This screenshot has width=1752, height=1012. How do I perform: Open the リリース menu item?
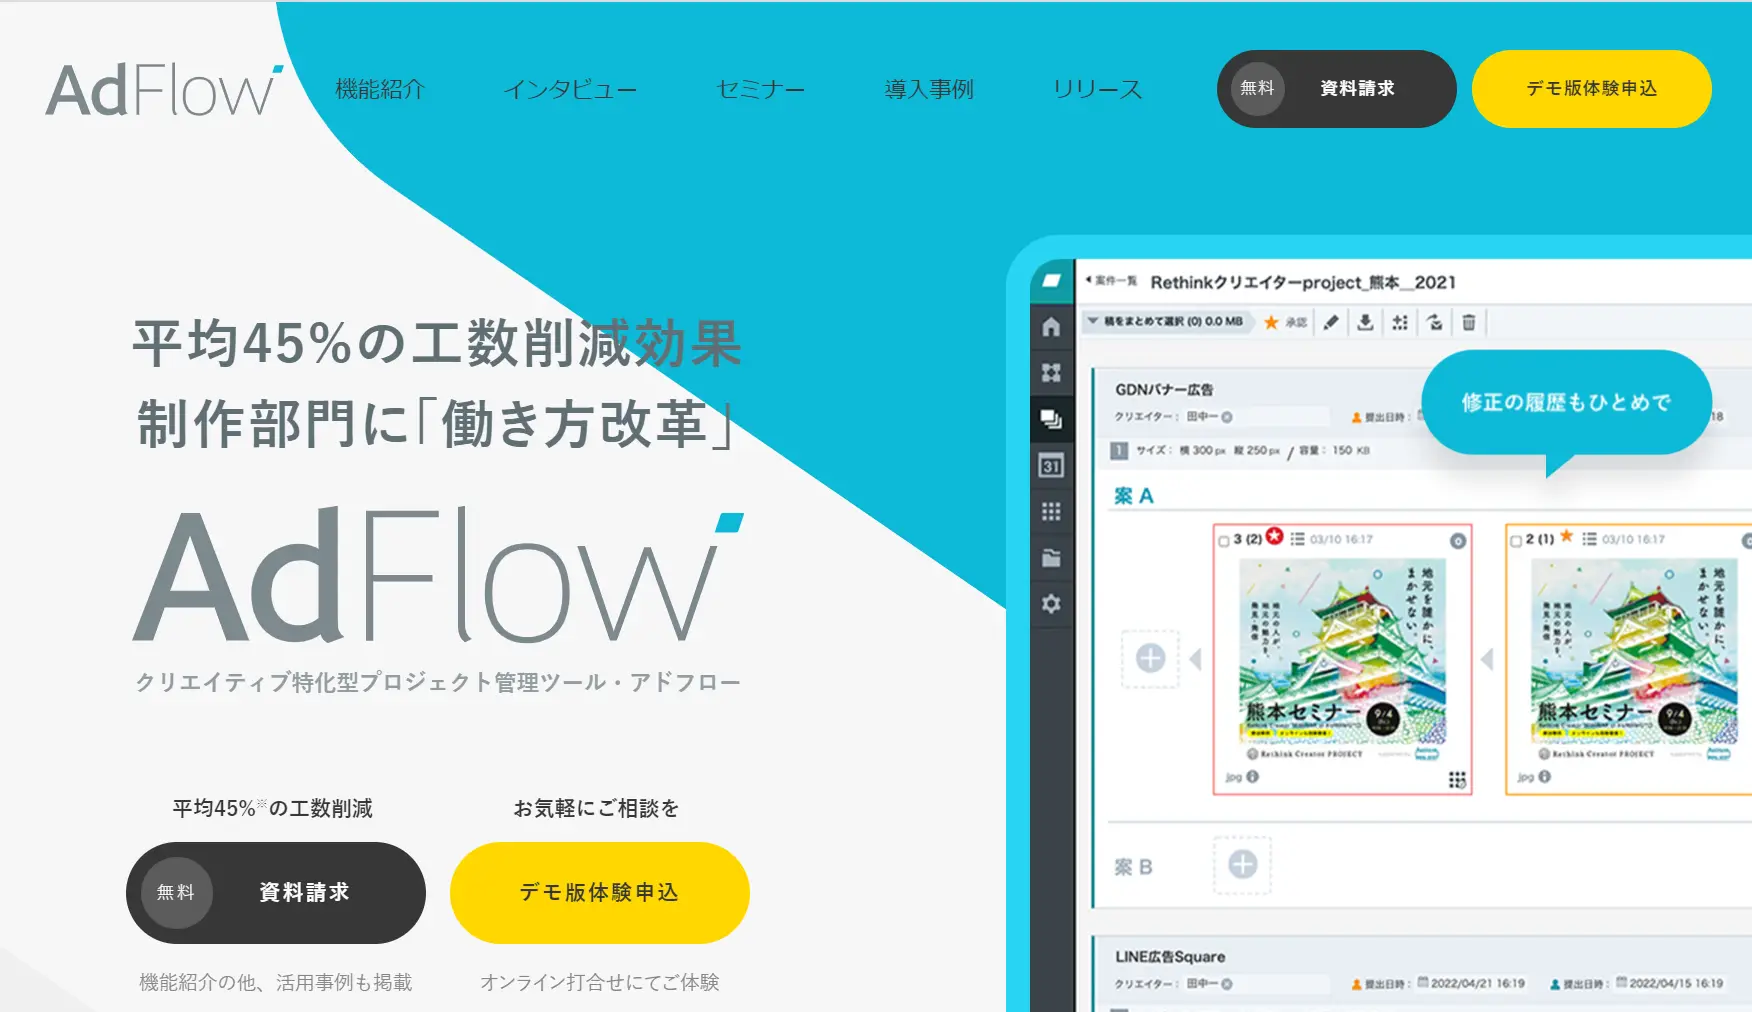(1097, 89)
